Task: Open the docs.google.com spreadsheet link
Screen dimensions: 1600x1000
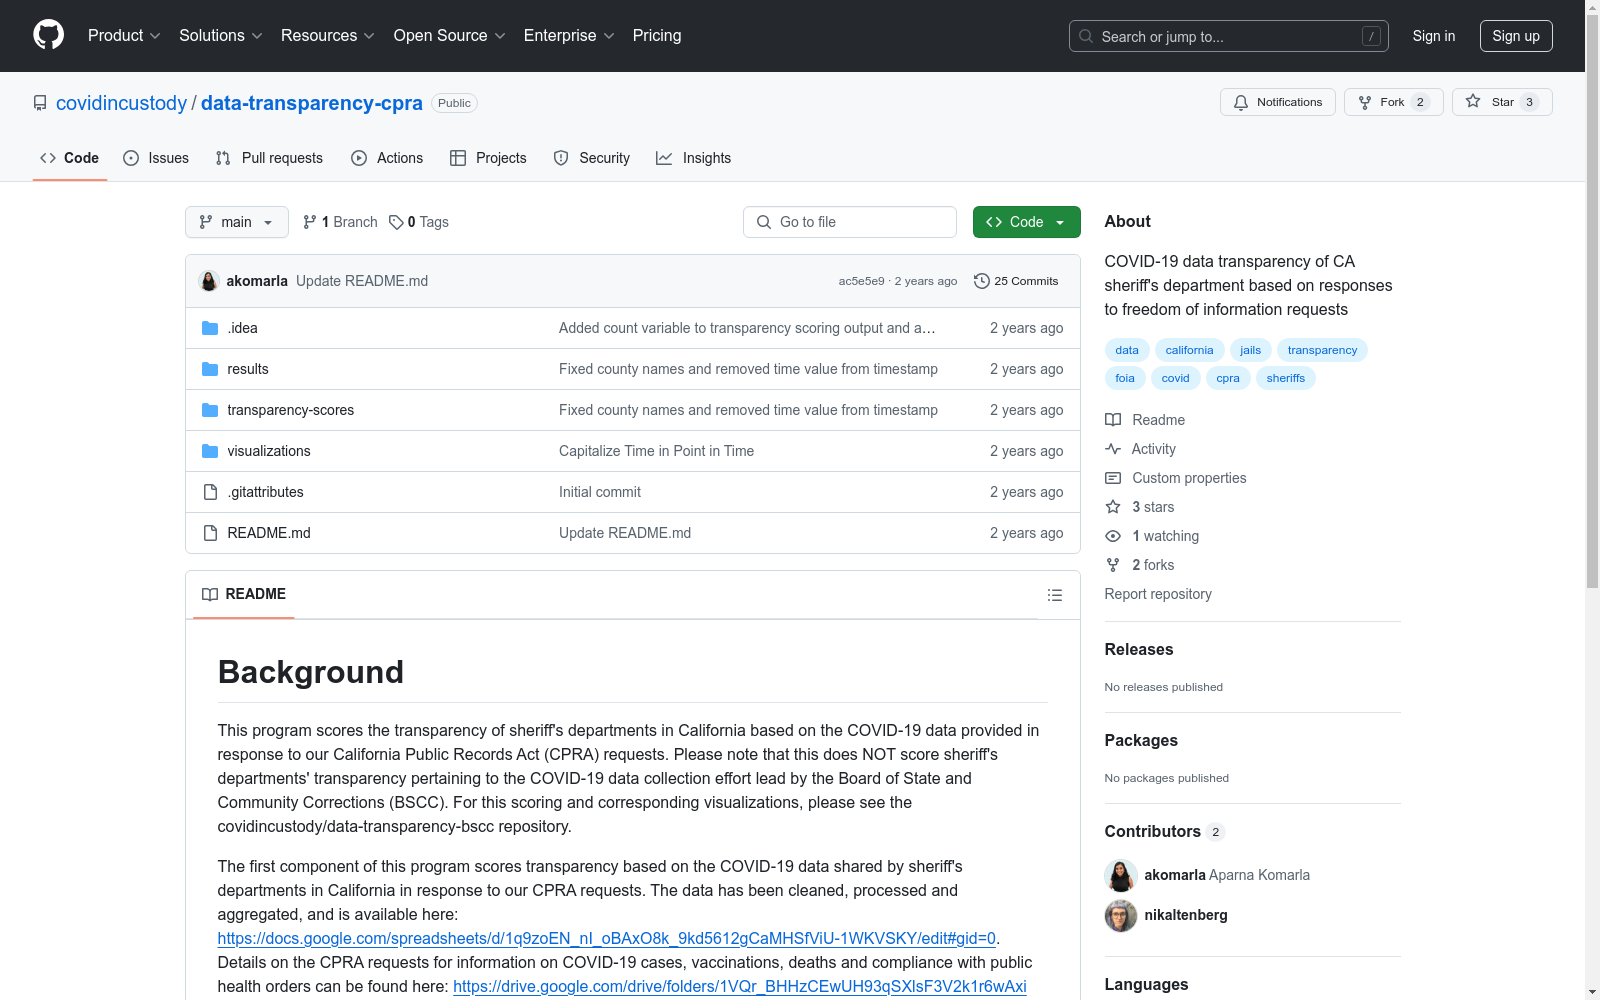Action: (606, 938)
